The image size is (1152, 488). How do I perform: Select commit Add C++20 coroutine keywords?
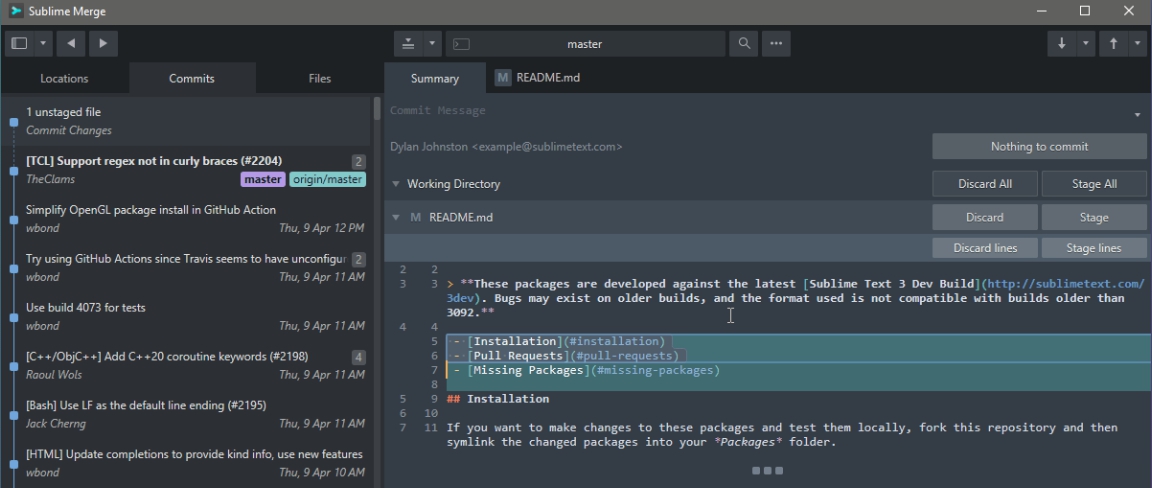click(x=187, y=365)
